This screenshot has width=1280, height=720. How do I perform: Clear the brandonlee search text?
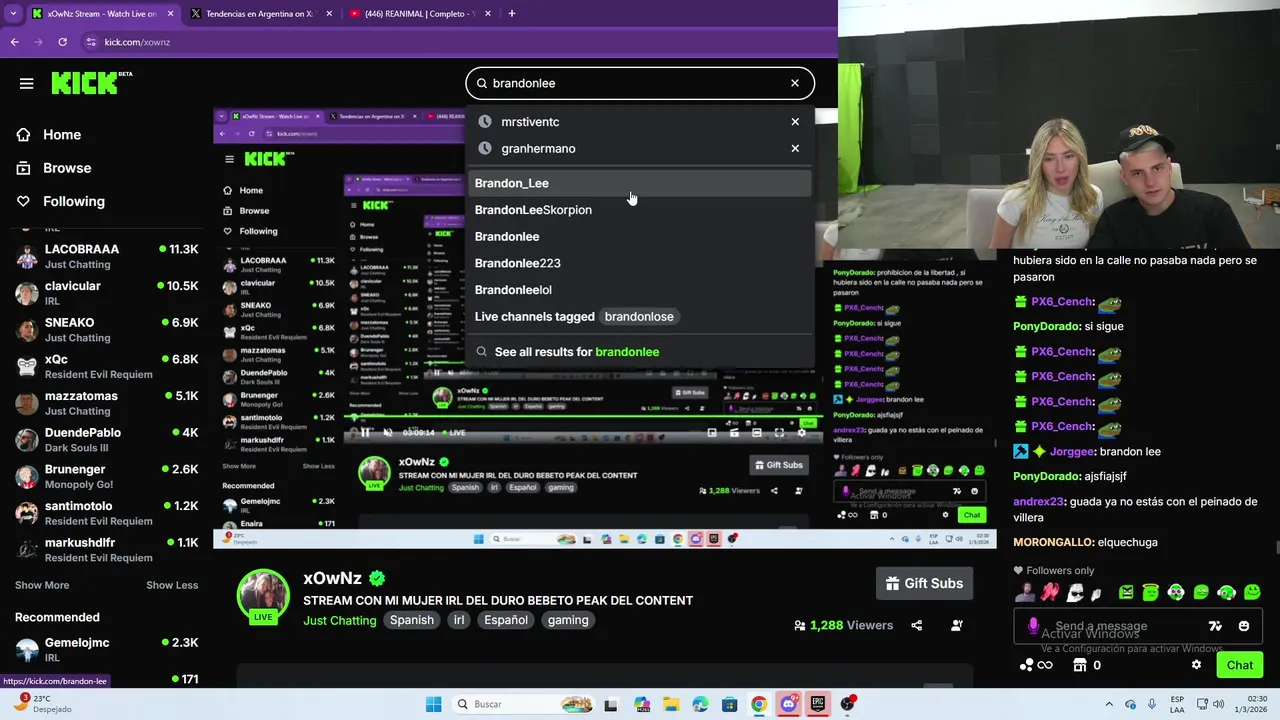pyautogui.click(x=795, y=83)
